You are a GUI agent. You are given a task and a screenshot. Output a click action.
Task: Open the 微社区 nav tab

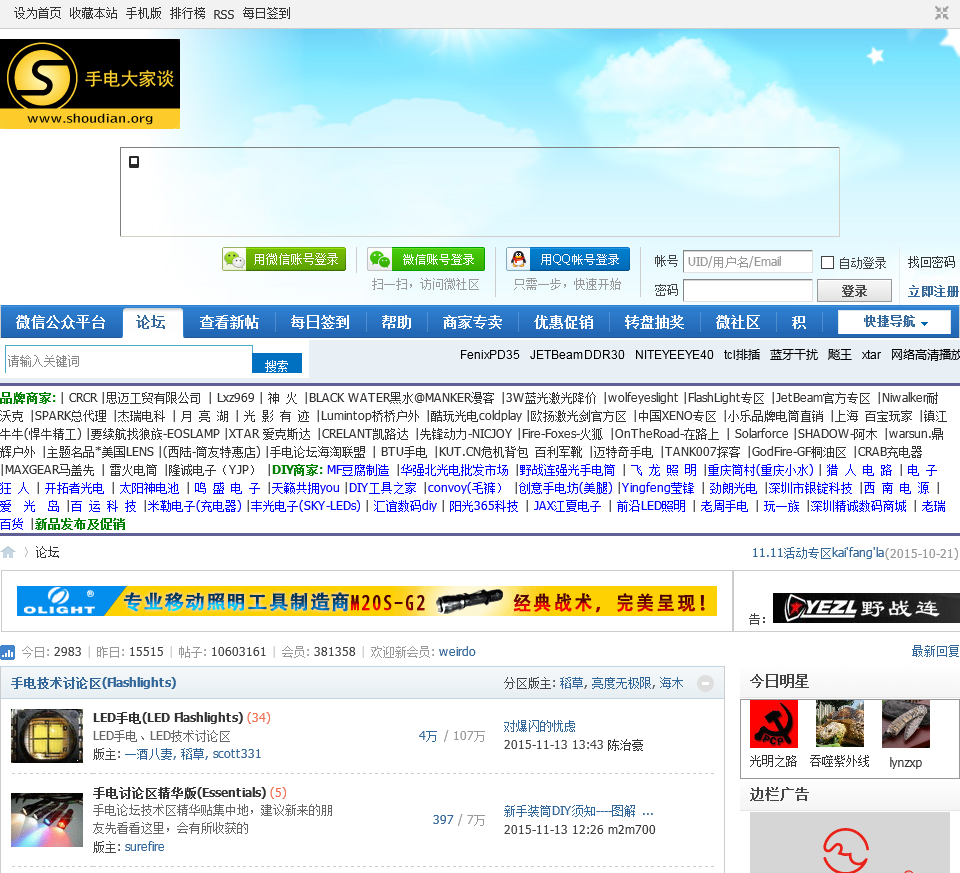[x=738, y=322]
